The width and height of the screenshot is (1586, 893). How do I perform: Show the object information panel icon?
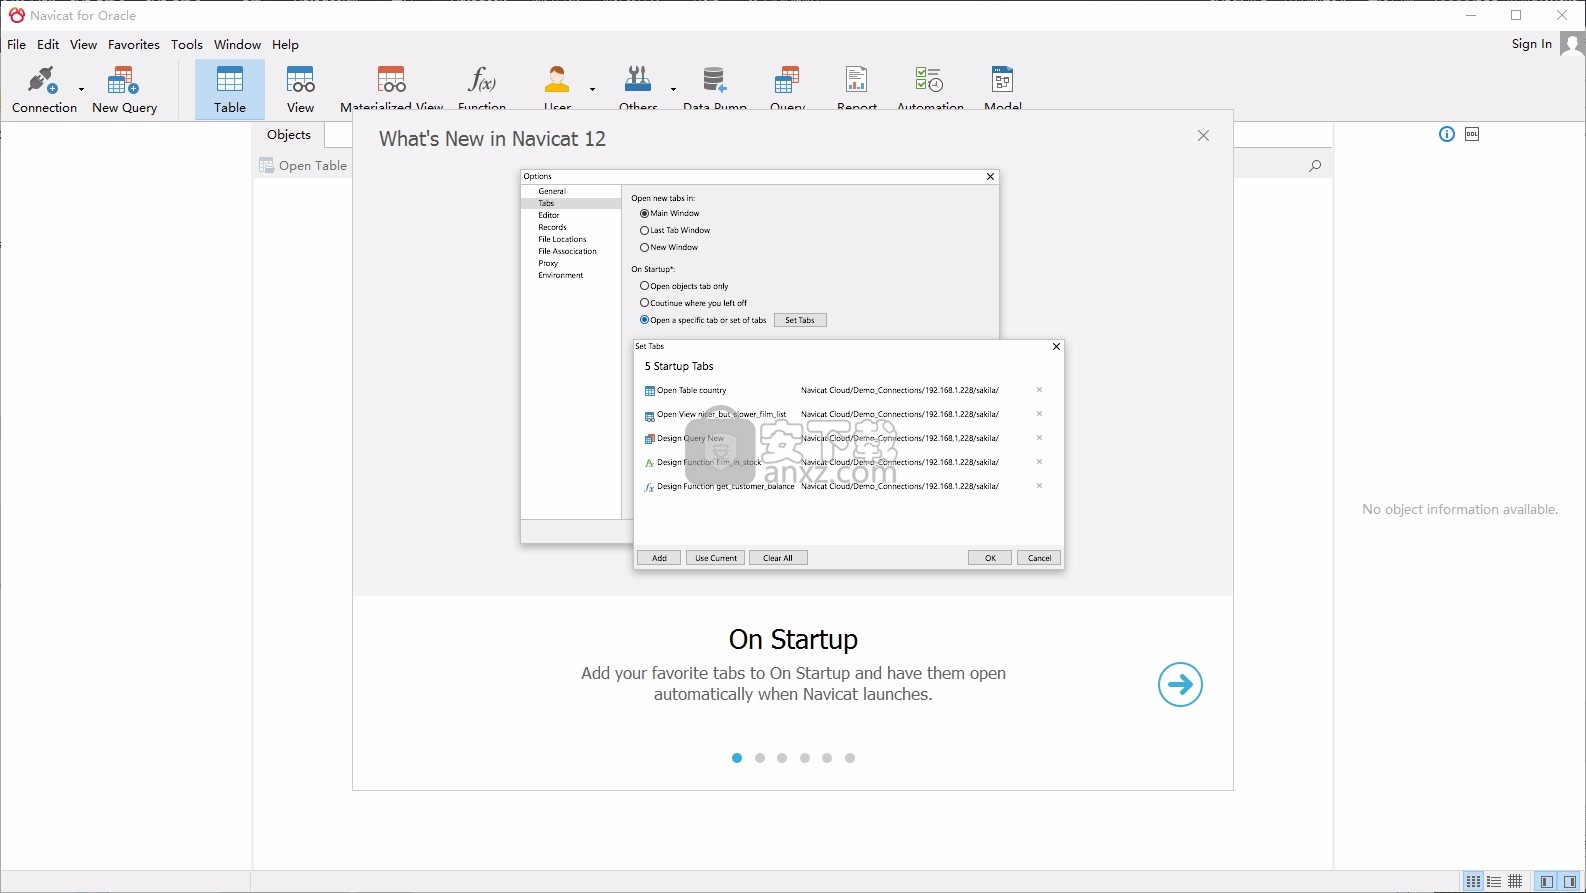tap(1447, 134)
